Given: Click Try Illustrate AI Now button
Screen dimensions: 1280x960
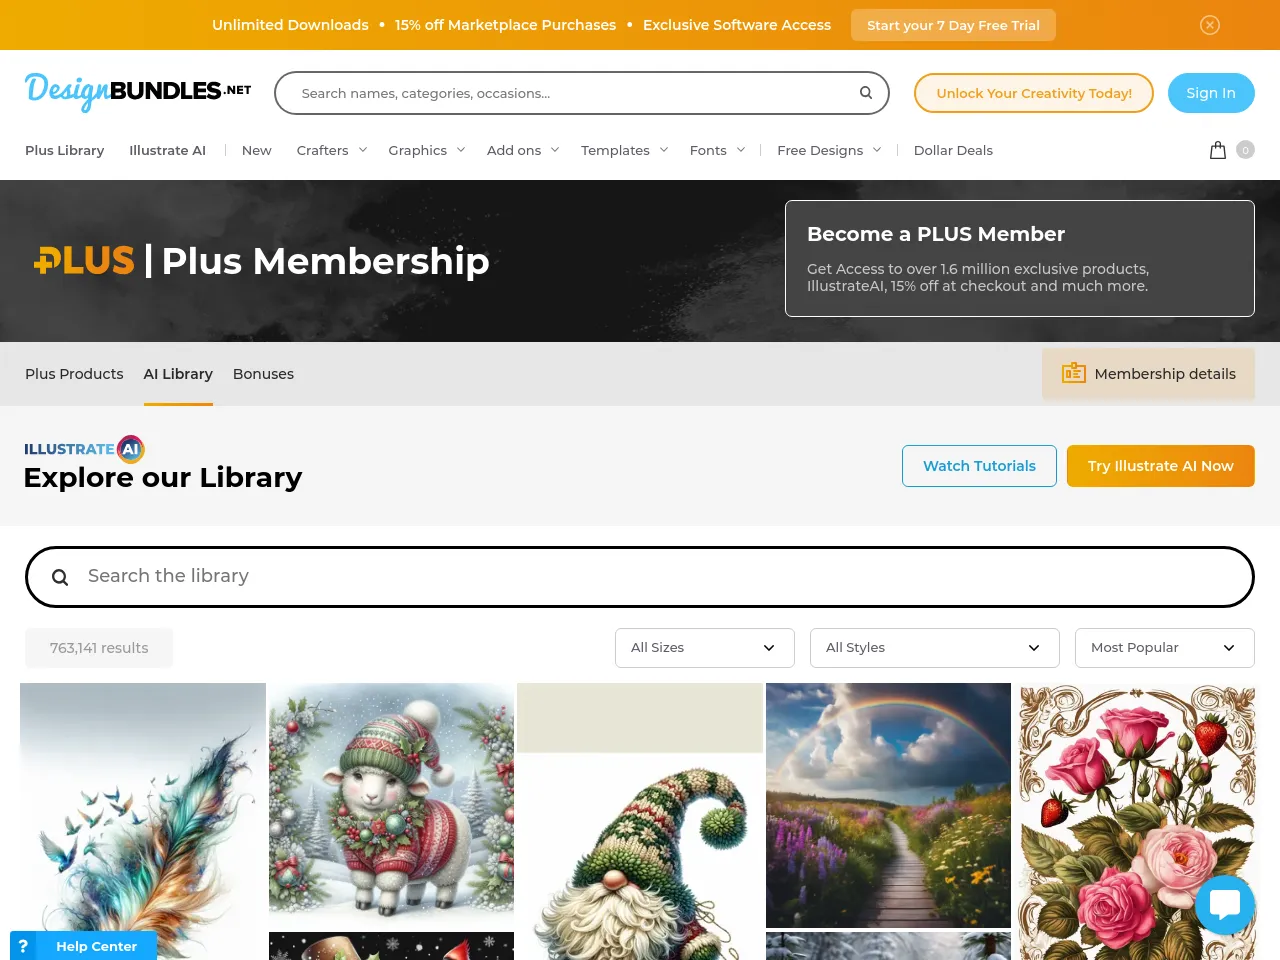Looking at the screenshot, I should click(1161, 466).
